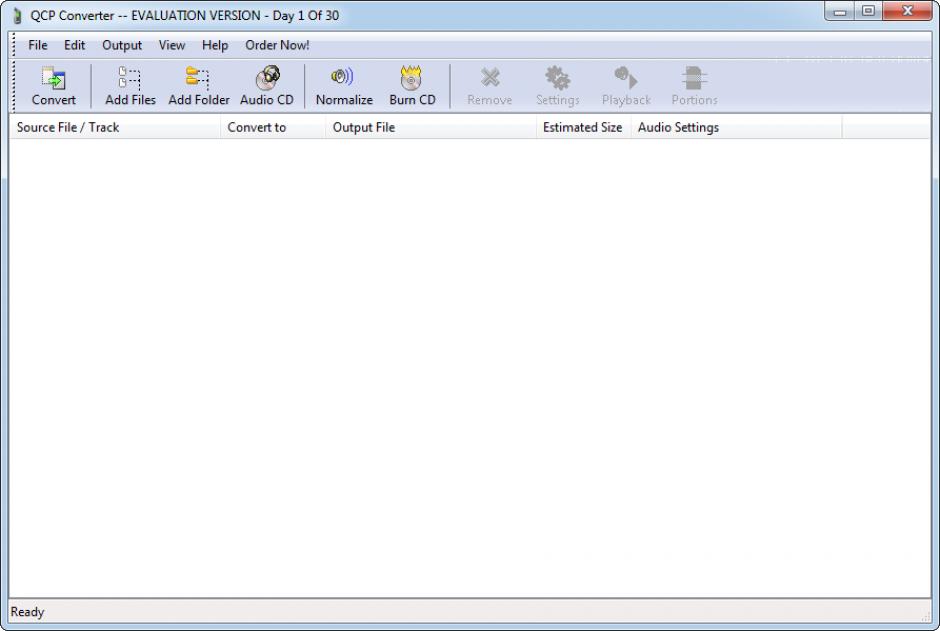Click the Estimated Size column header
This screenshot has width=940, height=631.
[x=583, y=127]
